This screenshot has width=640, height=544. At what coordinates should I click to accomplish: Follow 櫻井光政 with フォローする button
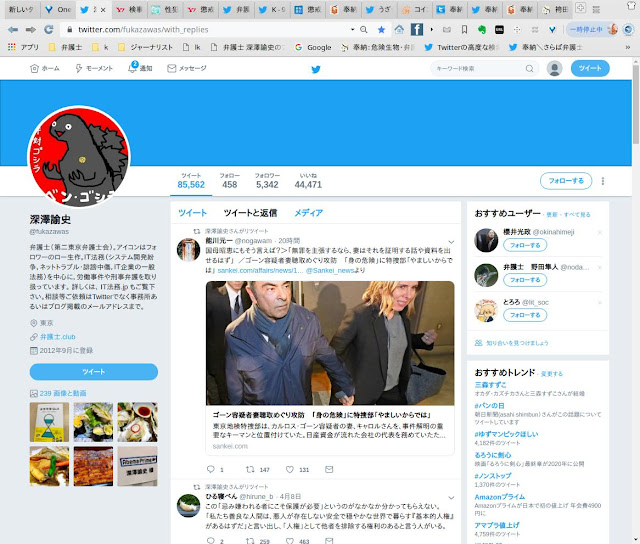pyautogui.click(x=525, y=245)
